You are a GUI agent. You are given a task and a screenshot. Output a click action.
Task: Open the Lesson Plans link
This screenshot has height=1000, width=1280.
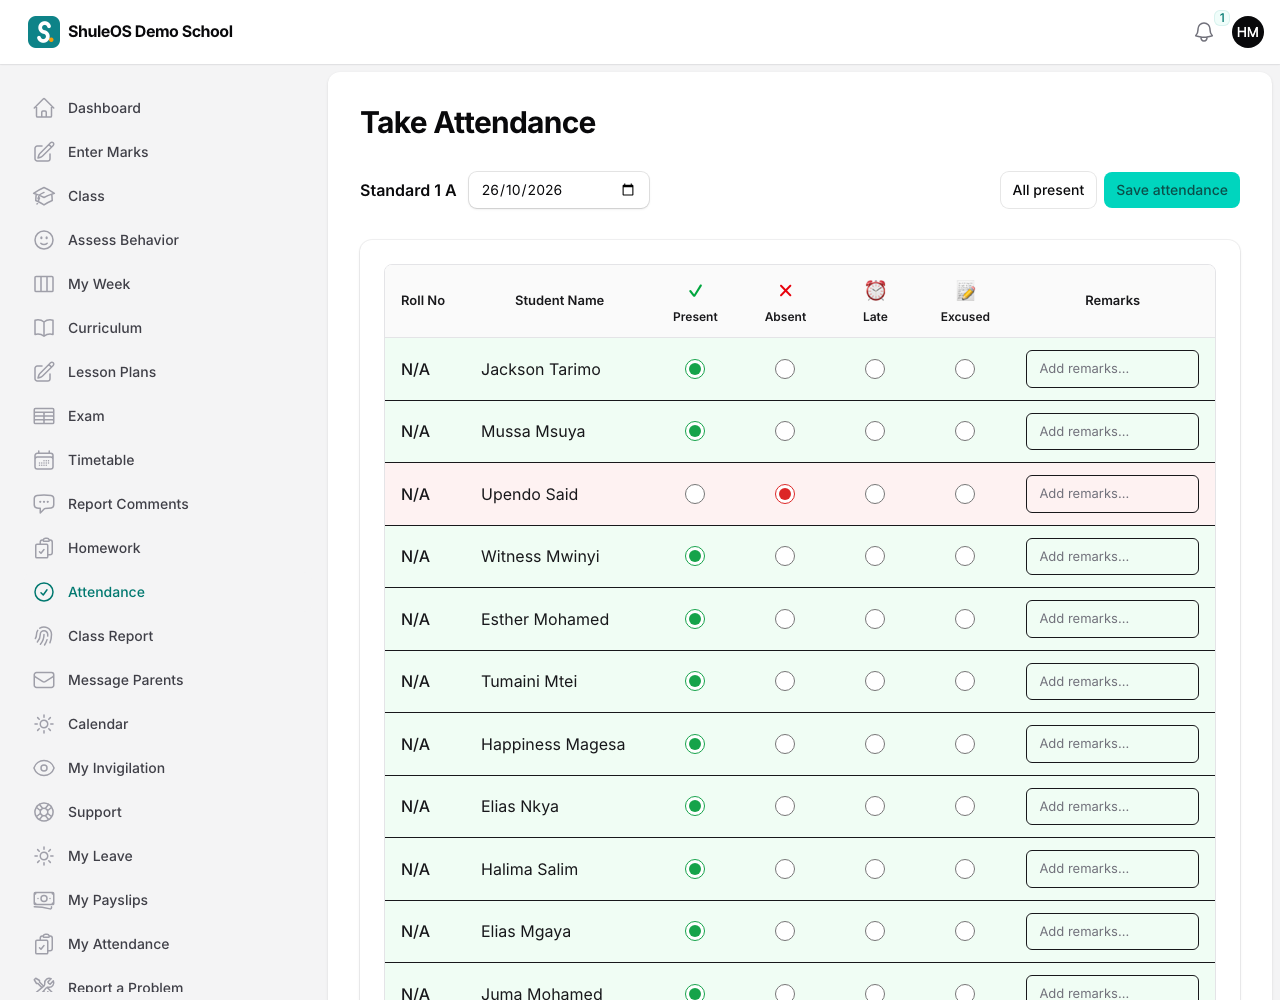point(112,372)
